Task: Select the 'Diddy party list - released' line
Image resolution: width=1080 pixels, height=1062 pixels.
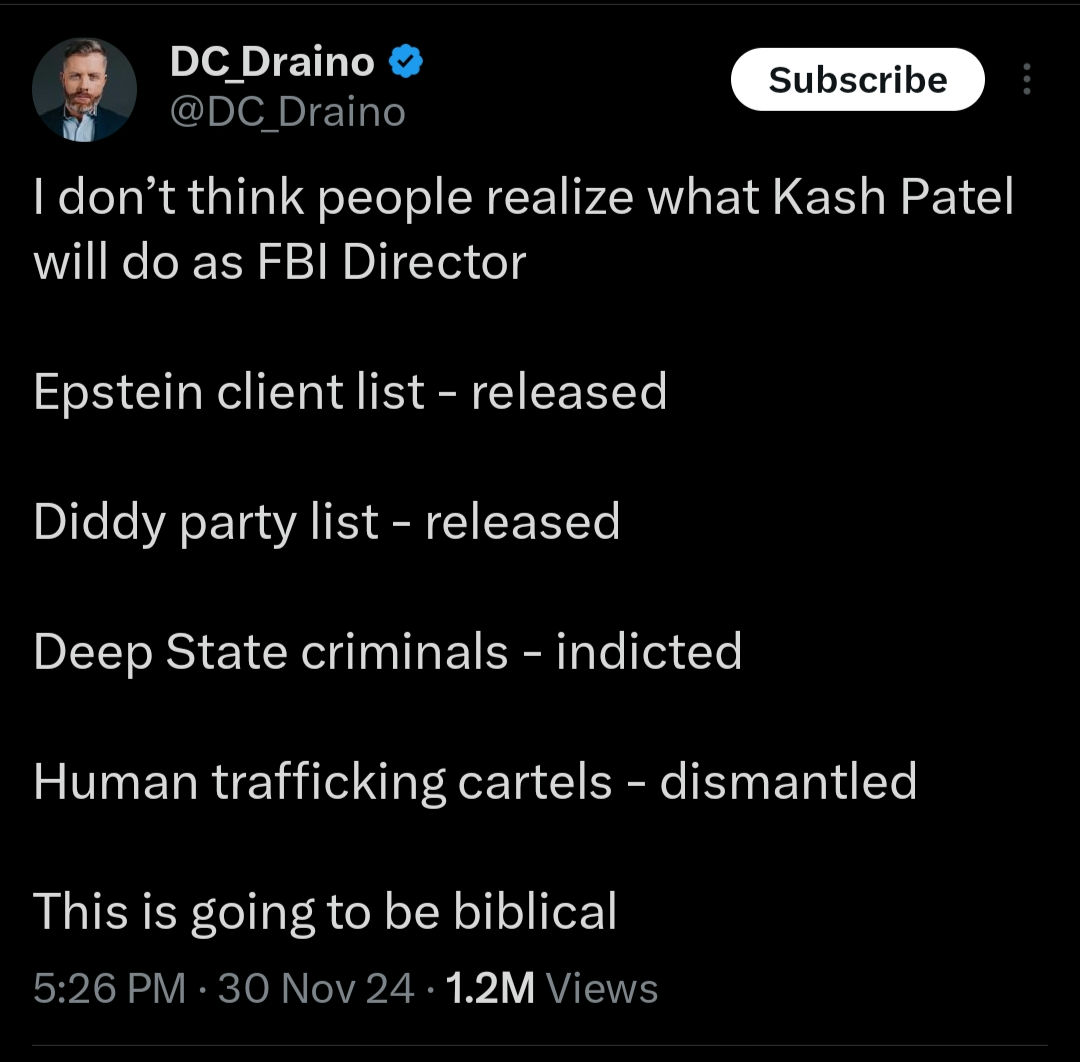Action: coord(327,522)
